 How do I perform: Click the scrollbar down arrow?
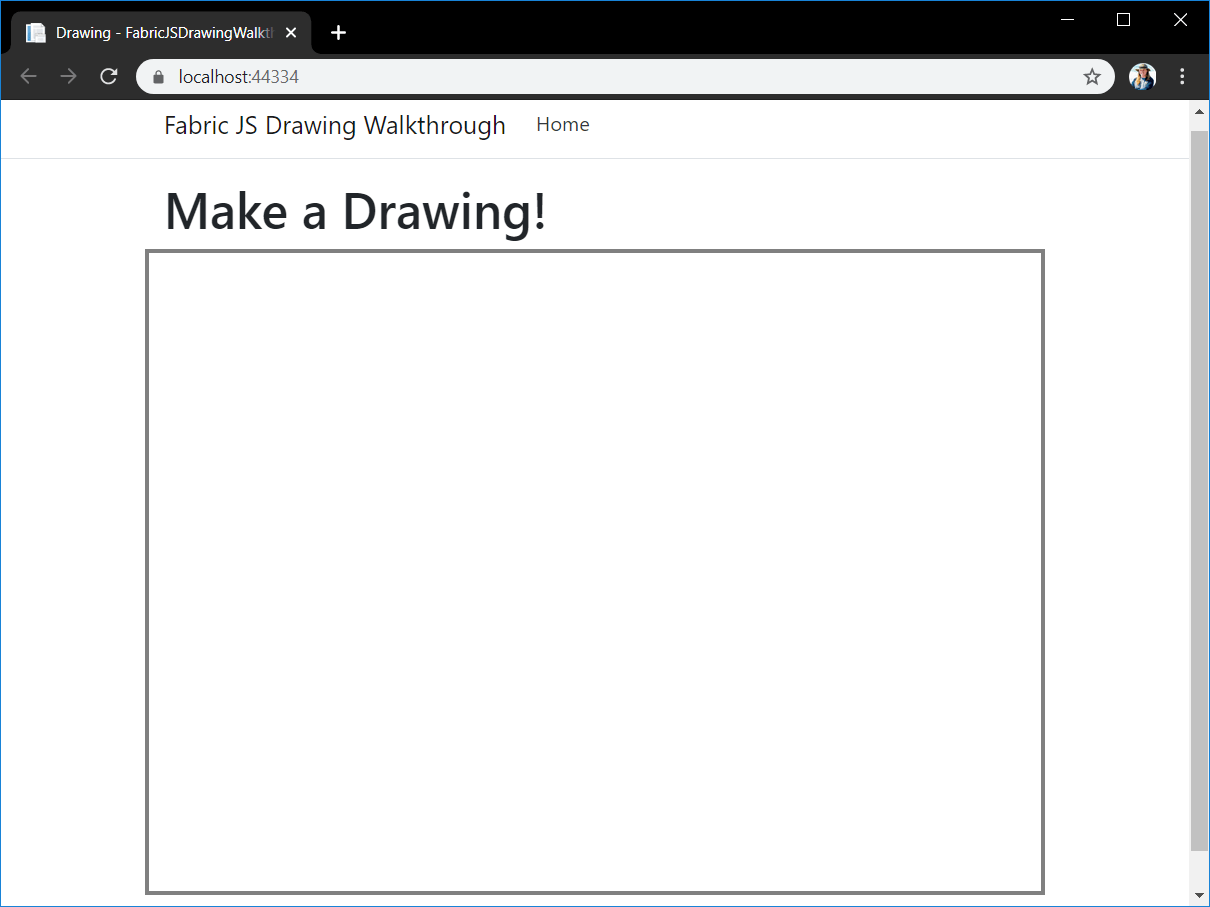point(1199,893)
